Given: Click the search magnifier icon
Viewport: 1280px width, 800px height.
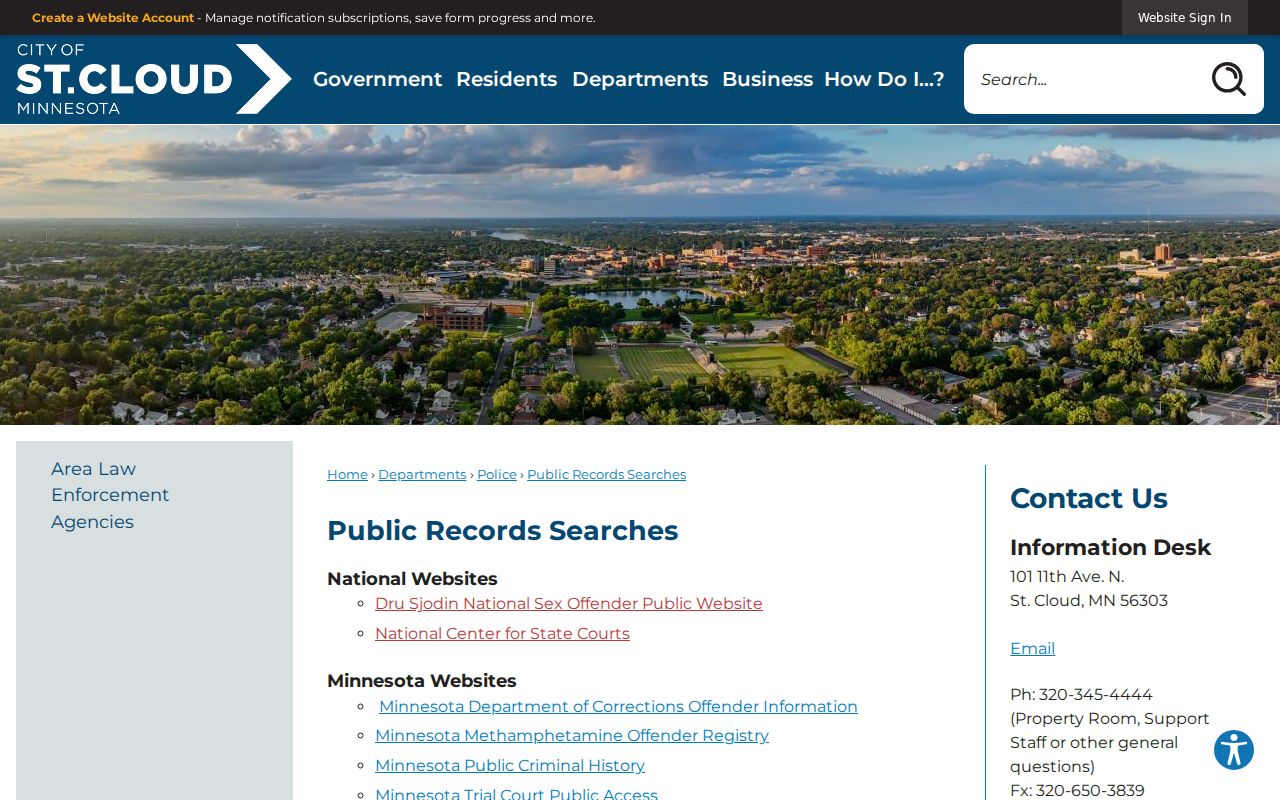Looking at the screenshot, I should pos(1228,79).
